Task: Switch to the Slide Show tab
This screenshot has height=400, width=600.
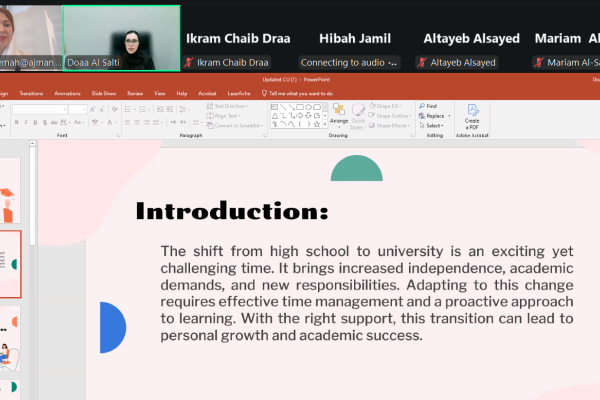Action: pos(103,93)
